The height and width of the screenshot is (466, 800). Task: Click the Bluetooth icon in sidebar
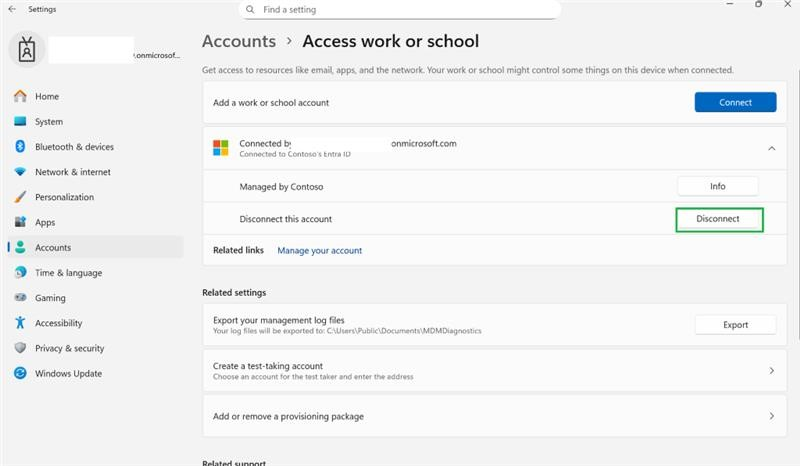(x=20, y=146)
